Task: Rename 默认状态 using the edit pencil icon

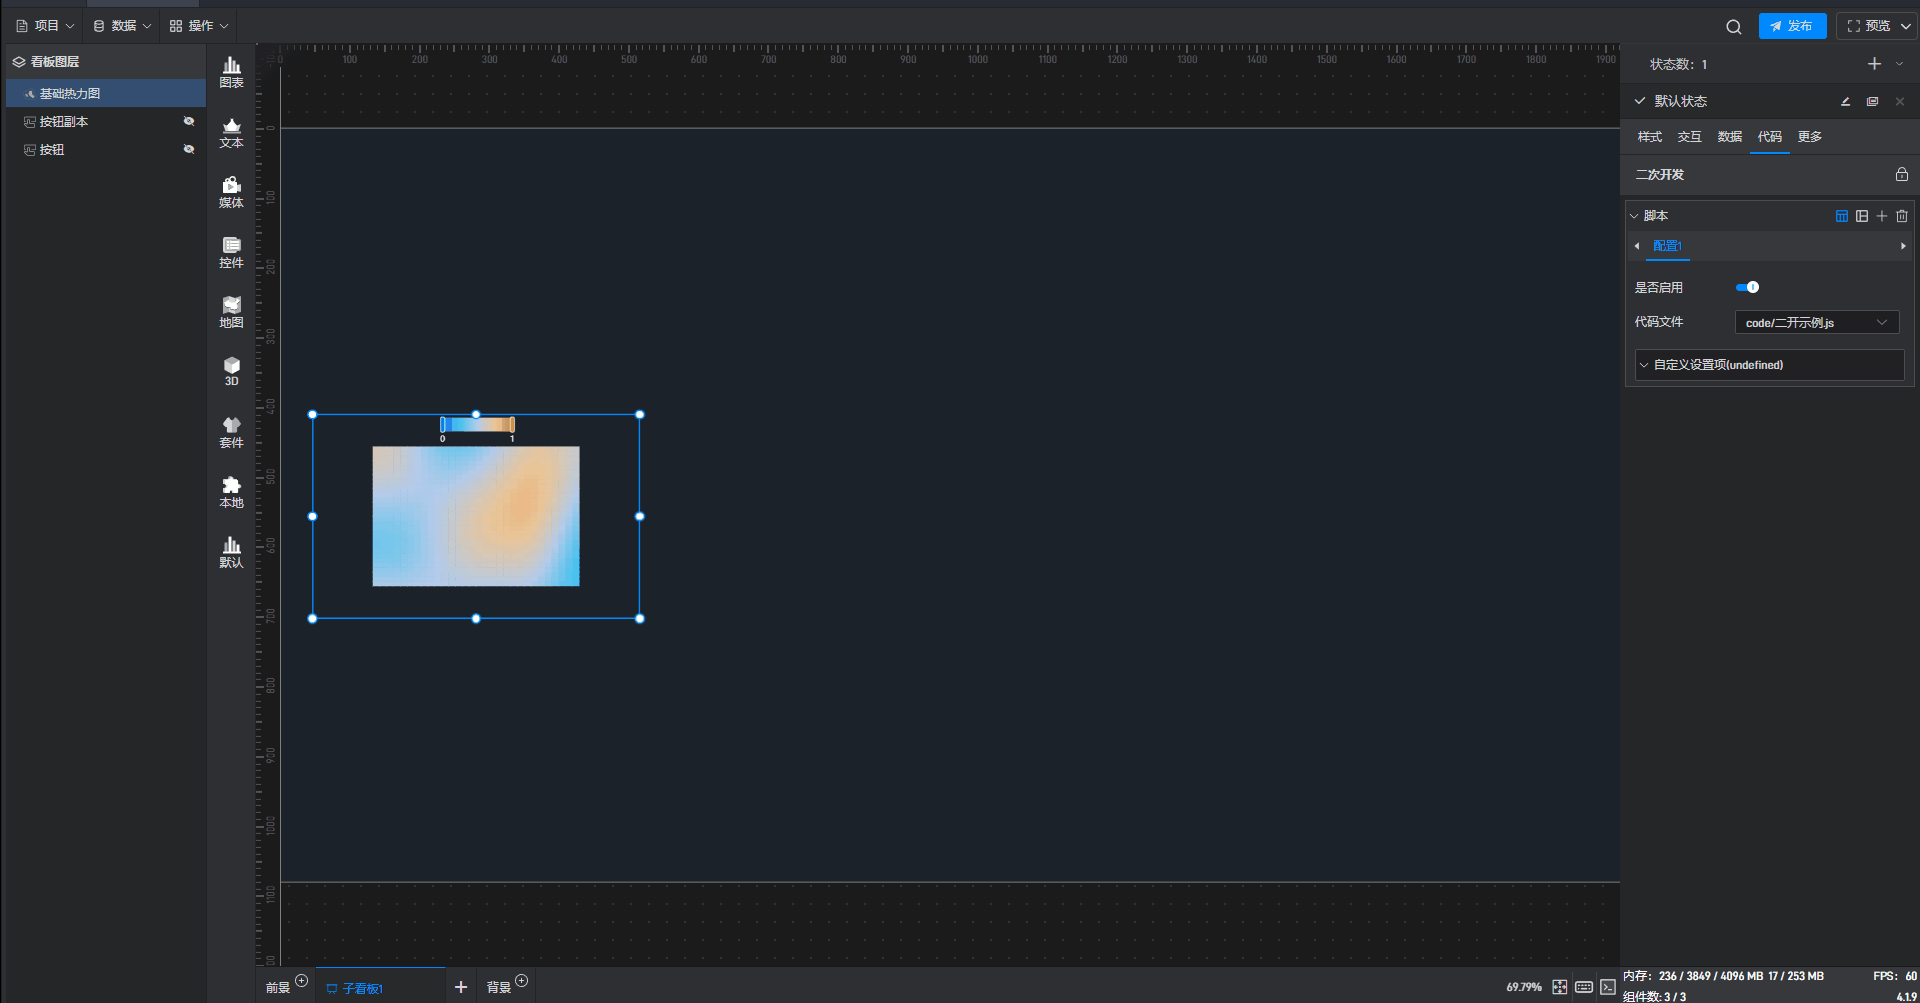Action: click(x=1845, y=101)
